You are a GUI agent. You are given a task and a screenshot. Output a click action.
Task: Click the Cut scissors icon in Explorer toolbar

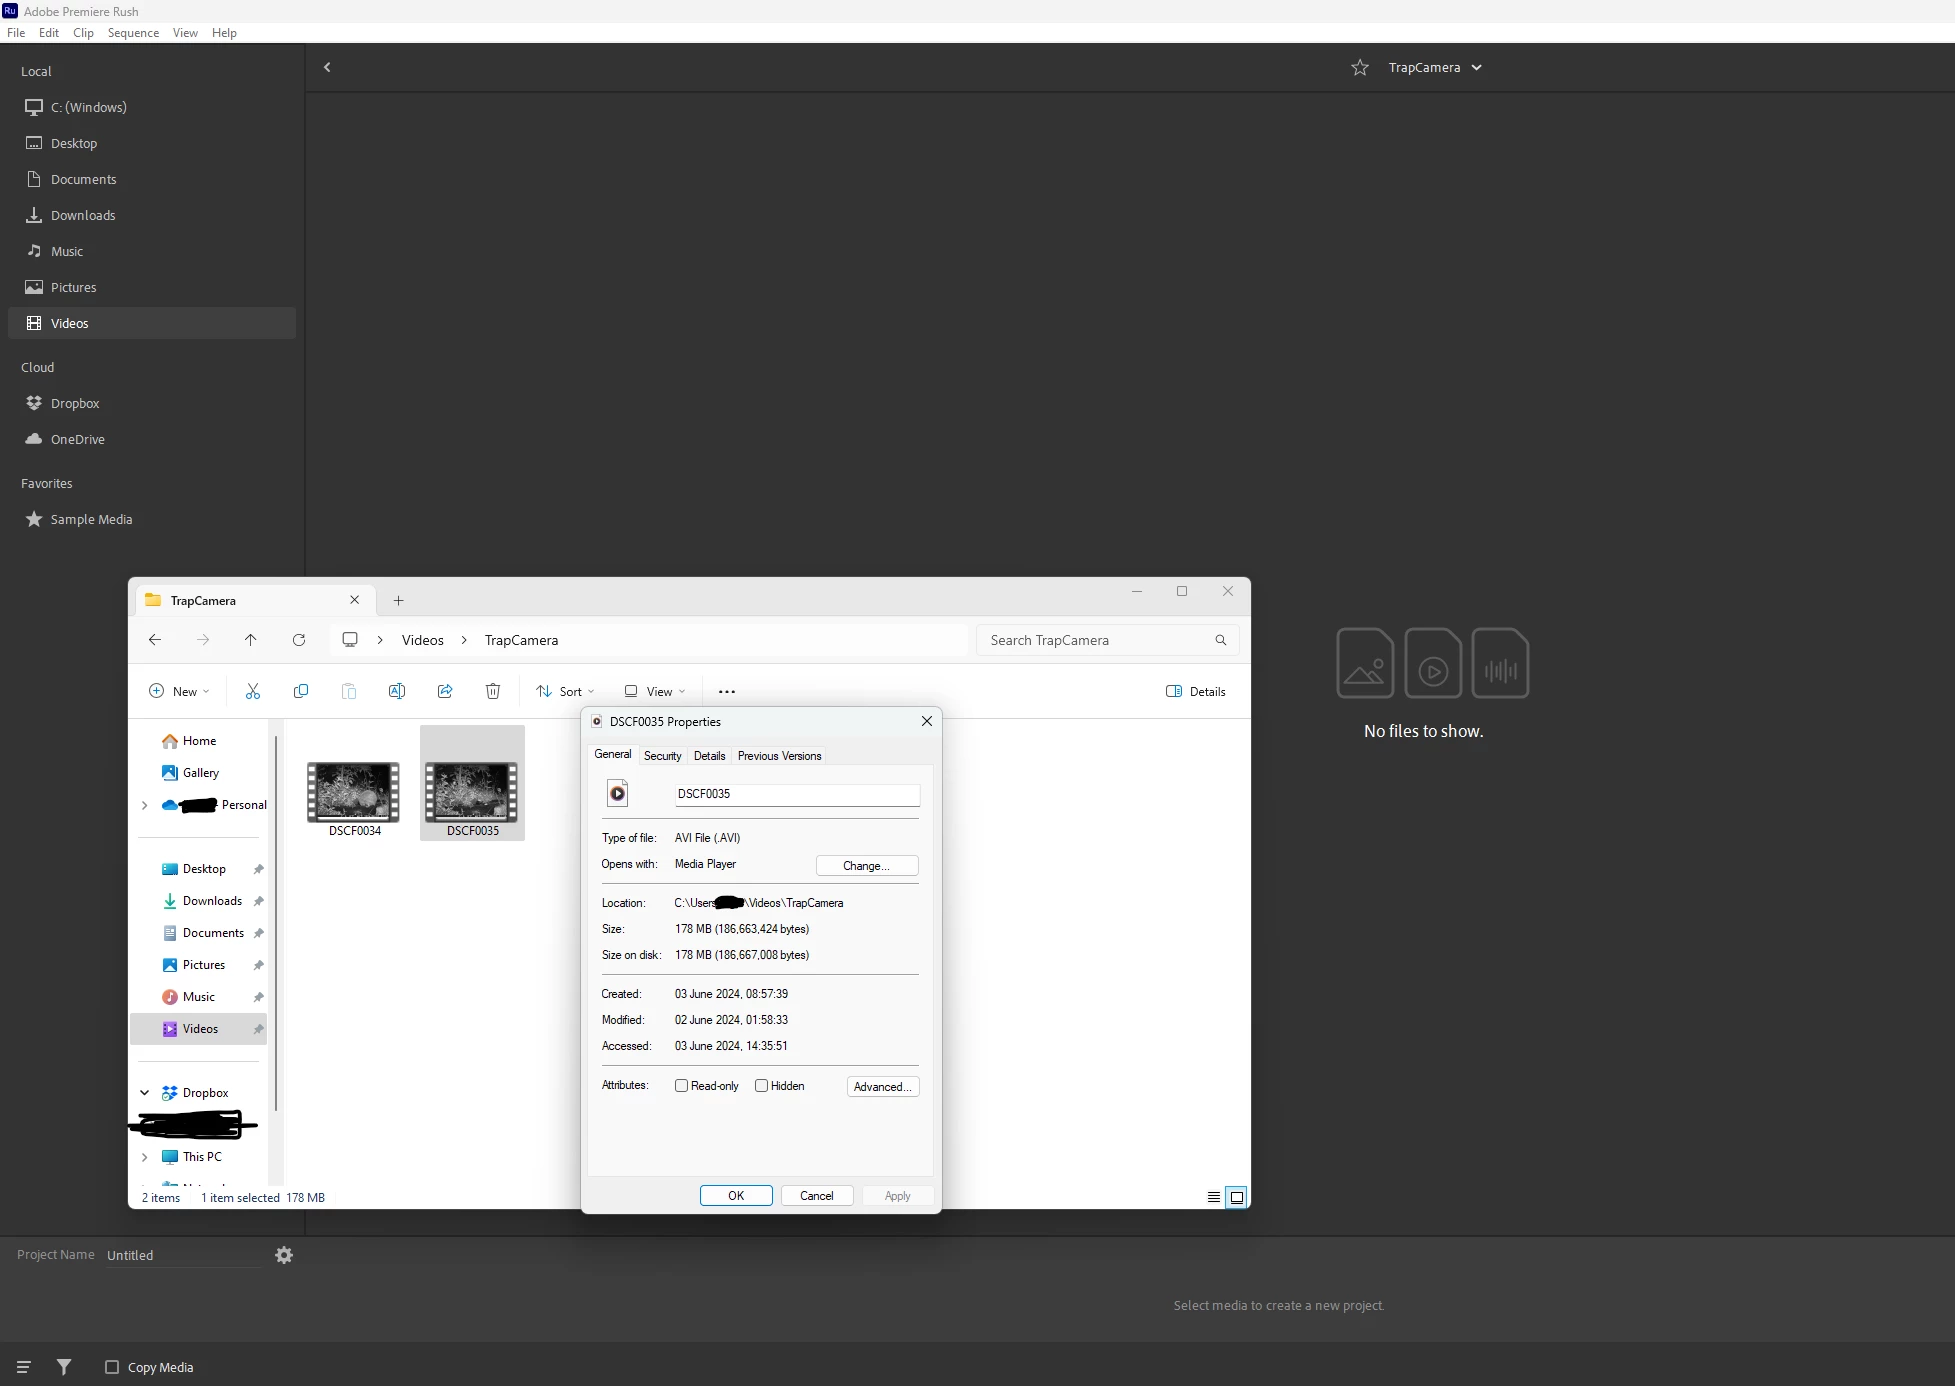coord(253,692)
